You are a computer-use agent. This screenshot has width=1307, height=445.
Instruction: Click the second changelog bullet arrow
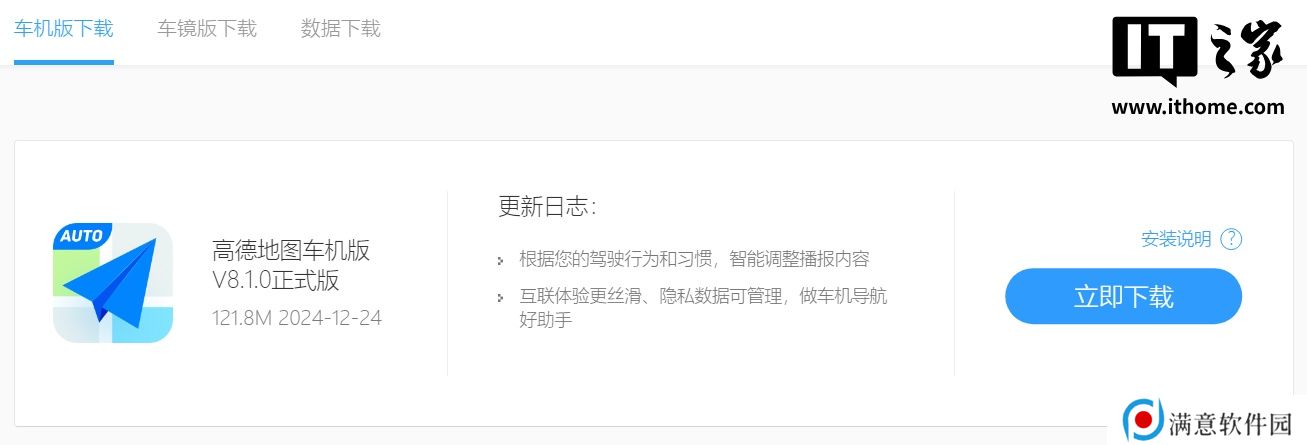click(501, 298)
